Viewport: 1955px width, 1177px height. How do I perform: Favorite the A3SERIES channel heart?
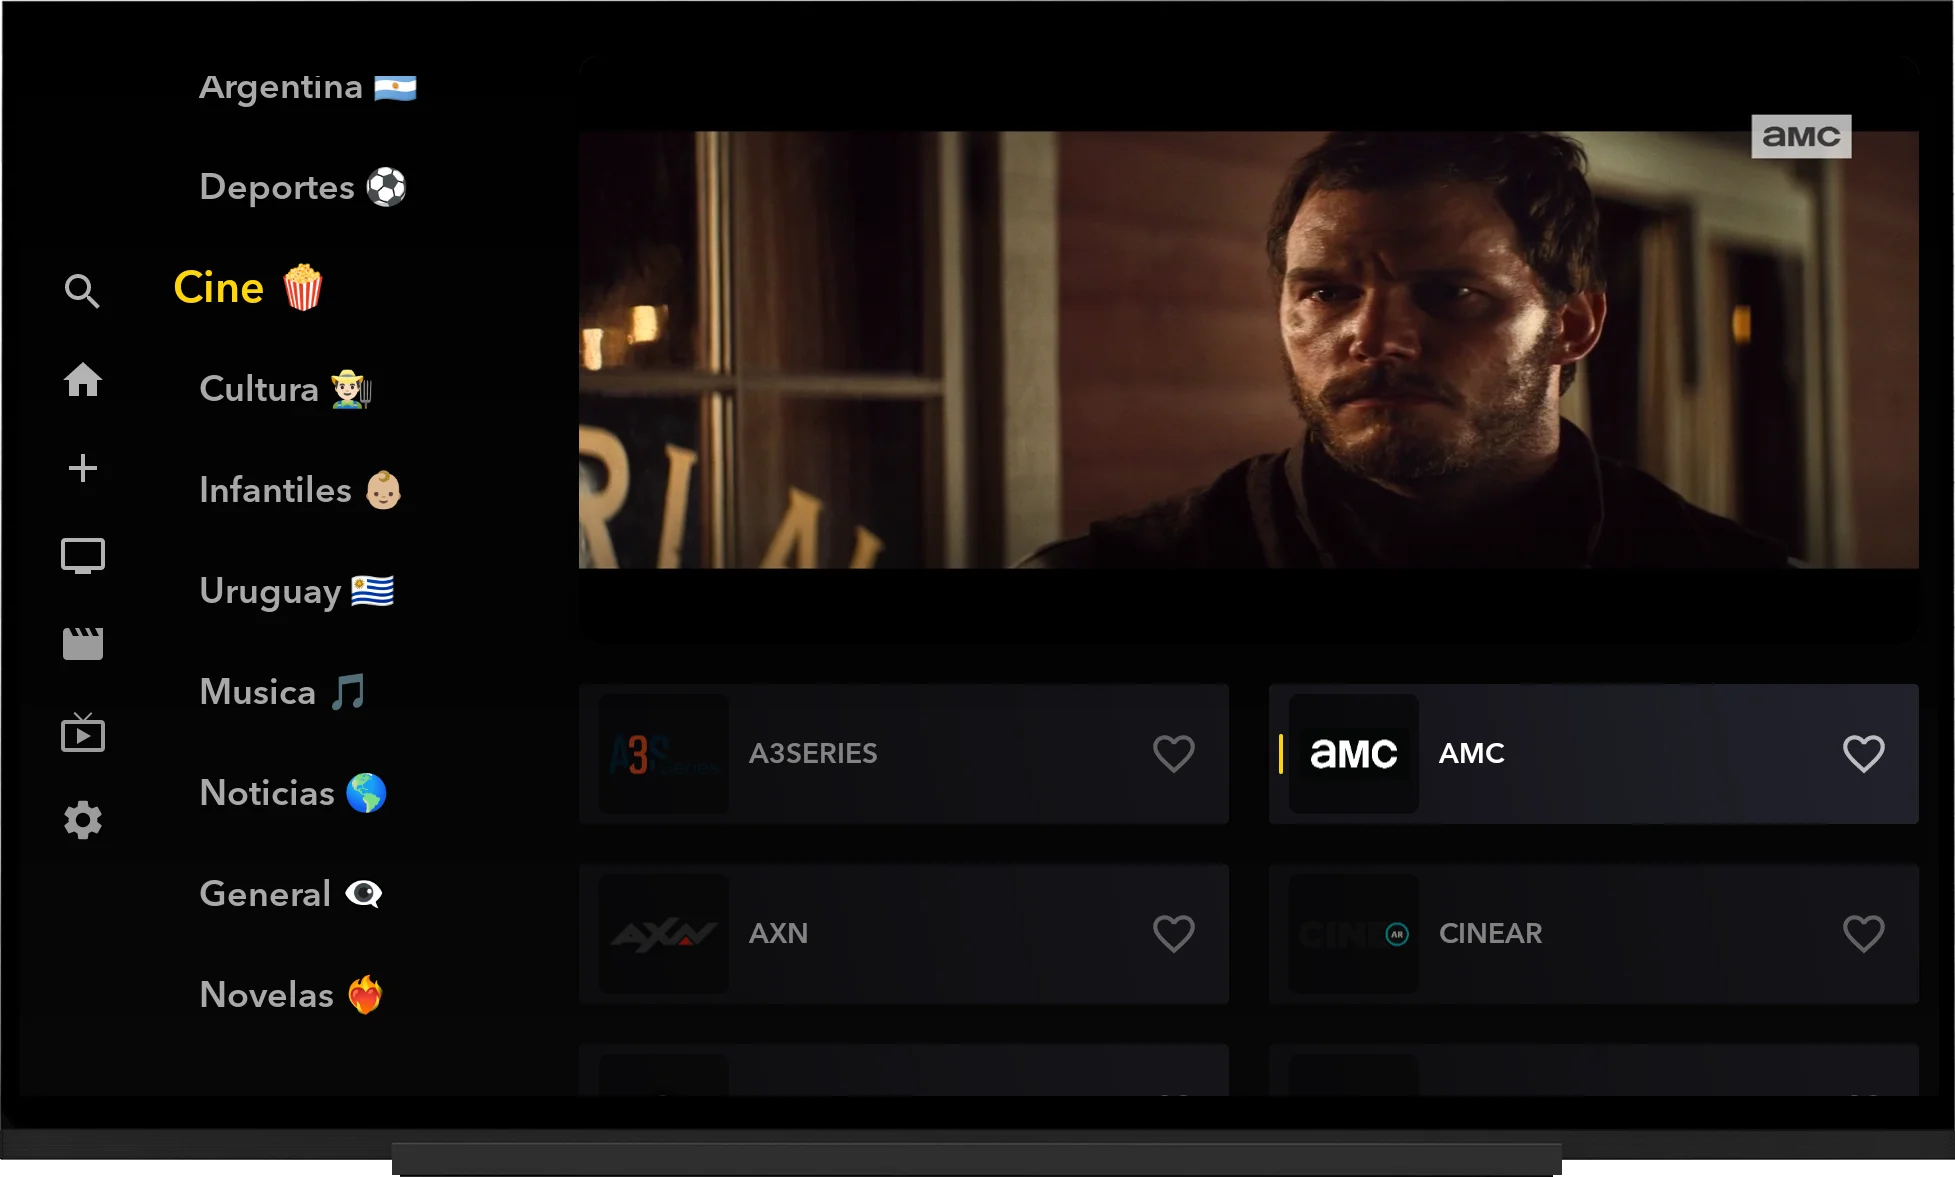click(x=1174, y=754)
